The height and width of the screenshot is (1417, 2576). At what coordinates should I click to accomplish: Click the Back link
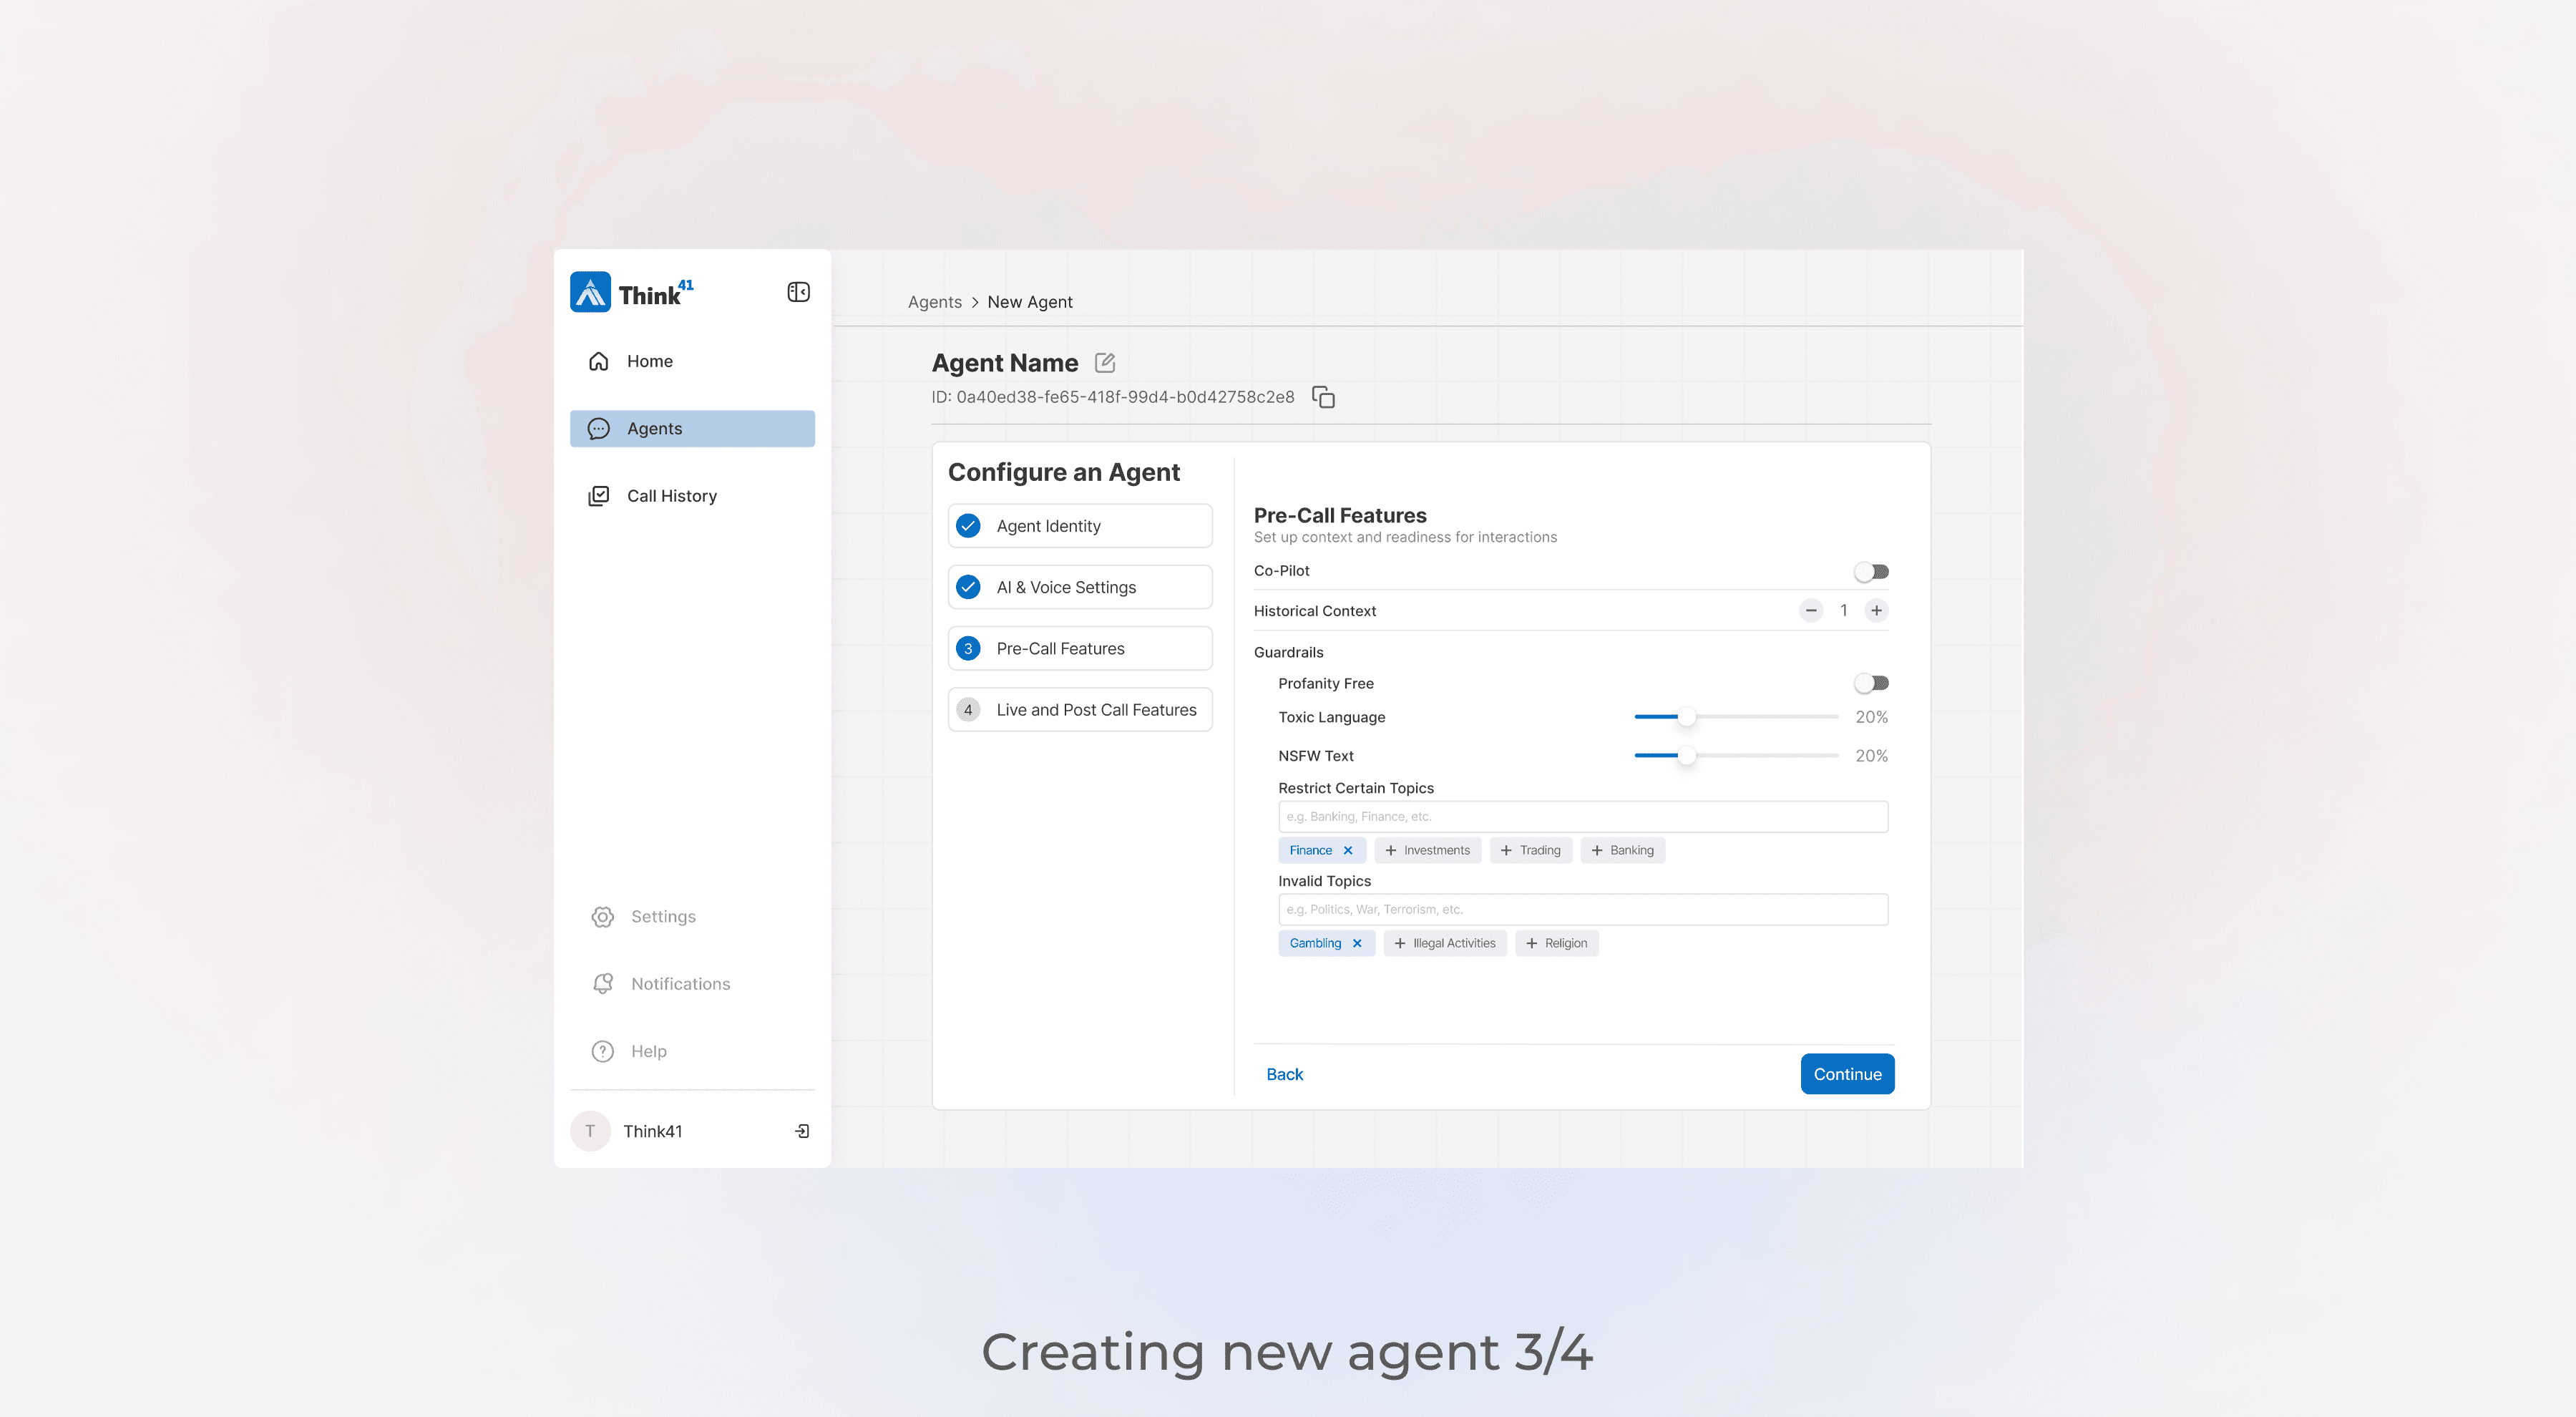(1284, 1074)
